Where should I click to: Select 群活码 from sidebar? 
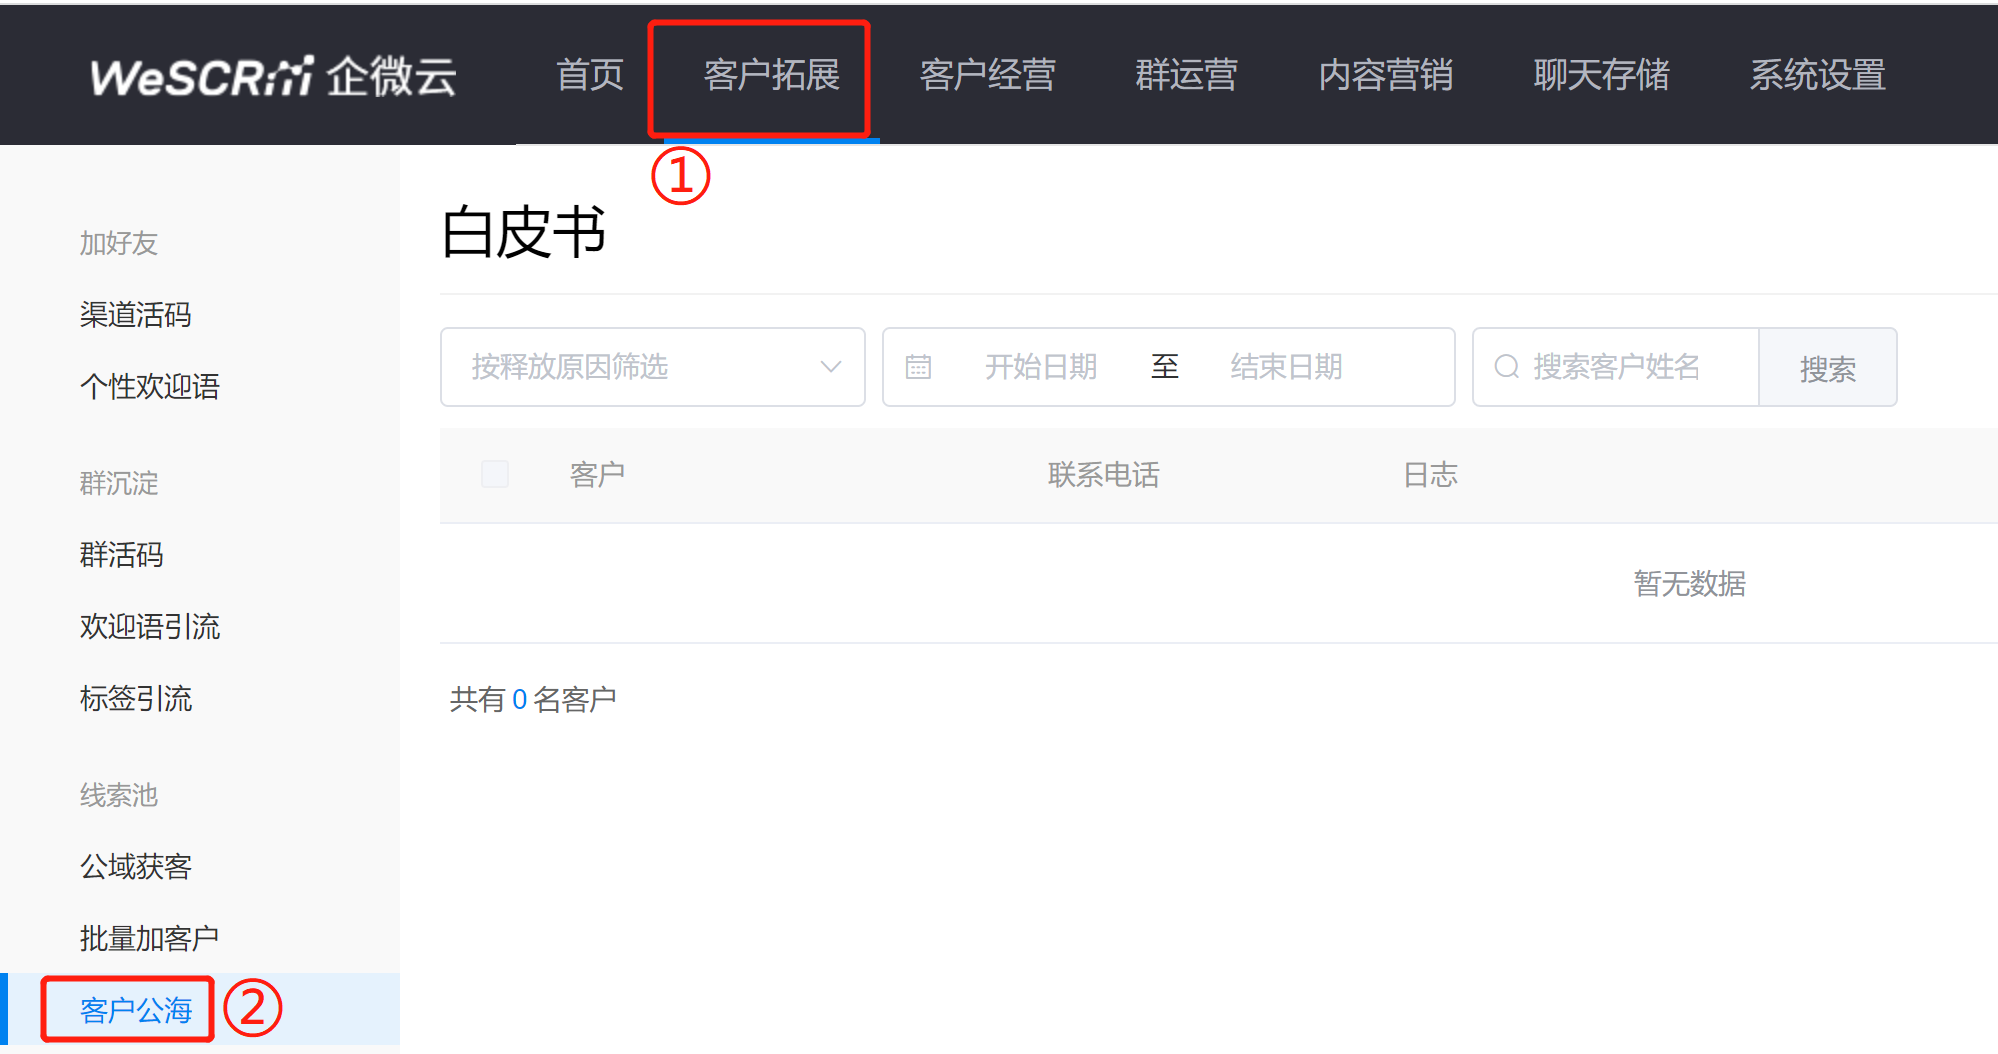(121, 555)
